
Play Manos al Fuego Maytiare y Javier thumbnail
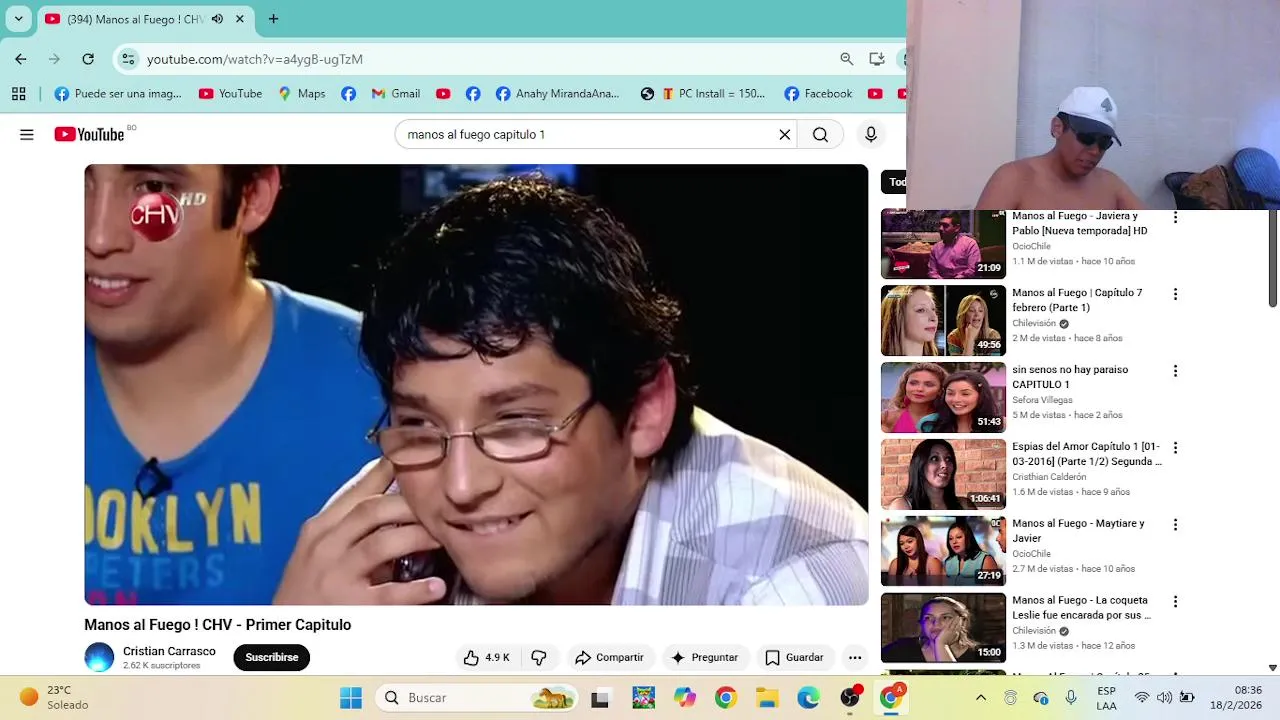(943, 551)
